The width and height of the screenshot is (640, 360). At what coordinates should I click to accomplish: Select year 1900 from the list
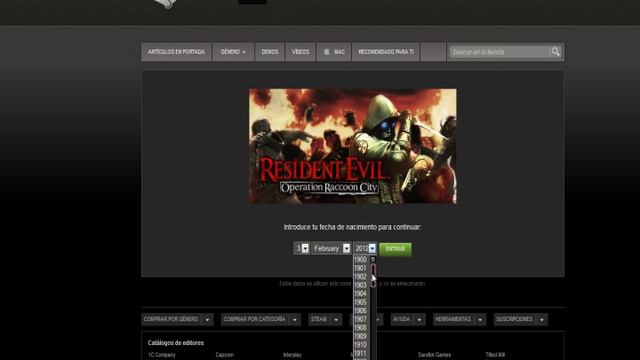pyautogui.click(x=361, y=260)
